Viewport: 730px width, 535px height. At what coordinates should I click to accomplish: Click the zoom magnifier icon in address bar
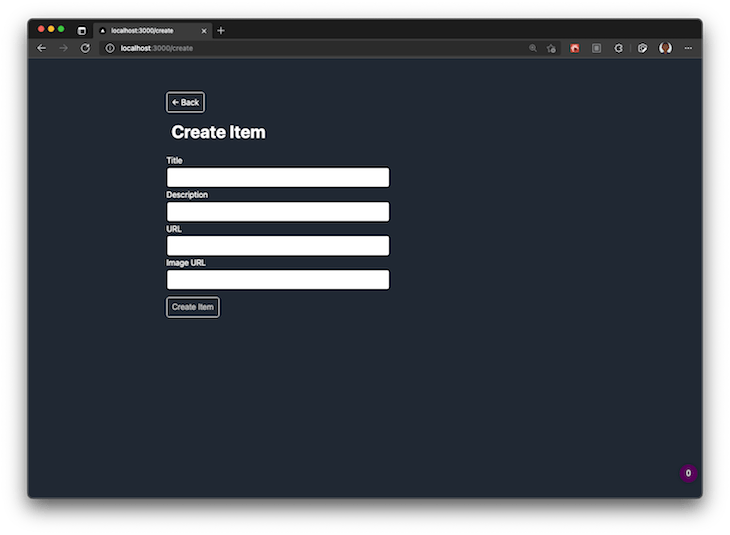[533, 48]
